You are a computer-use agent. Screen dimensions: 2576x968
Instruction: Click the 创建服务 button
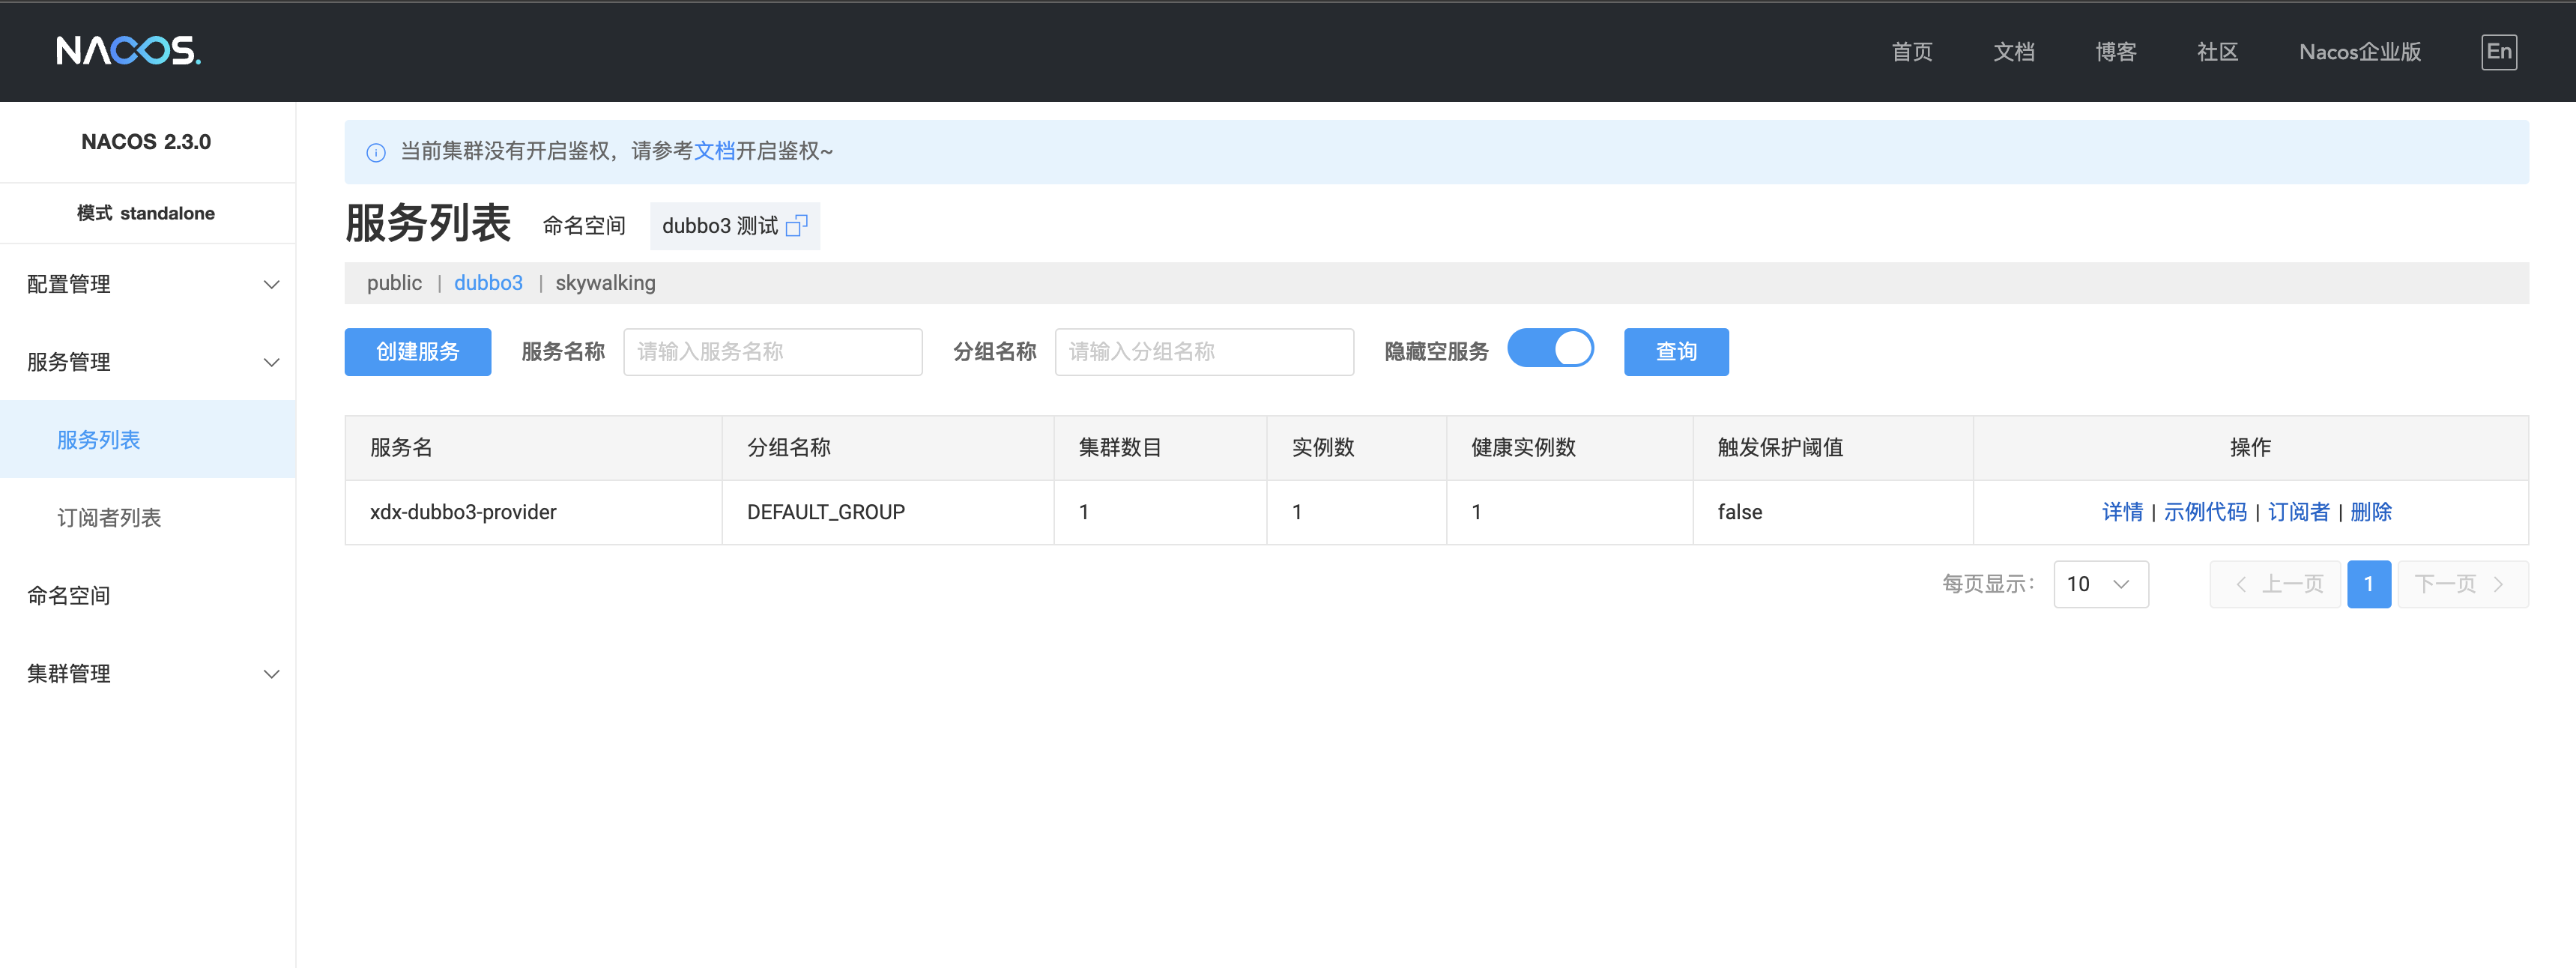click(x=417, y=352)
